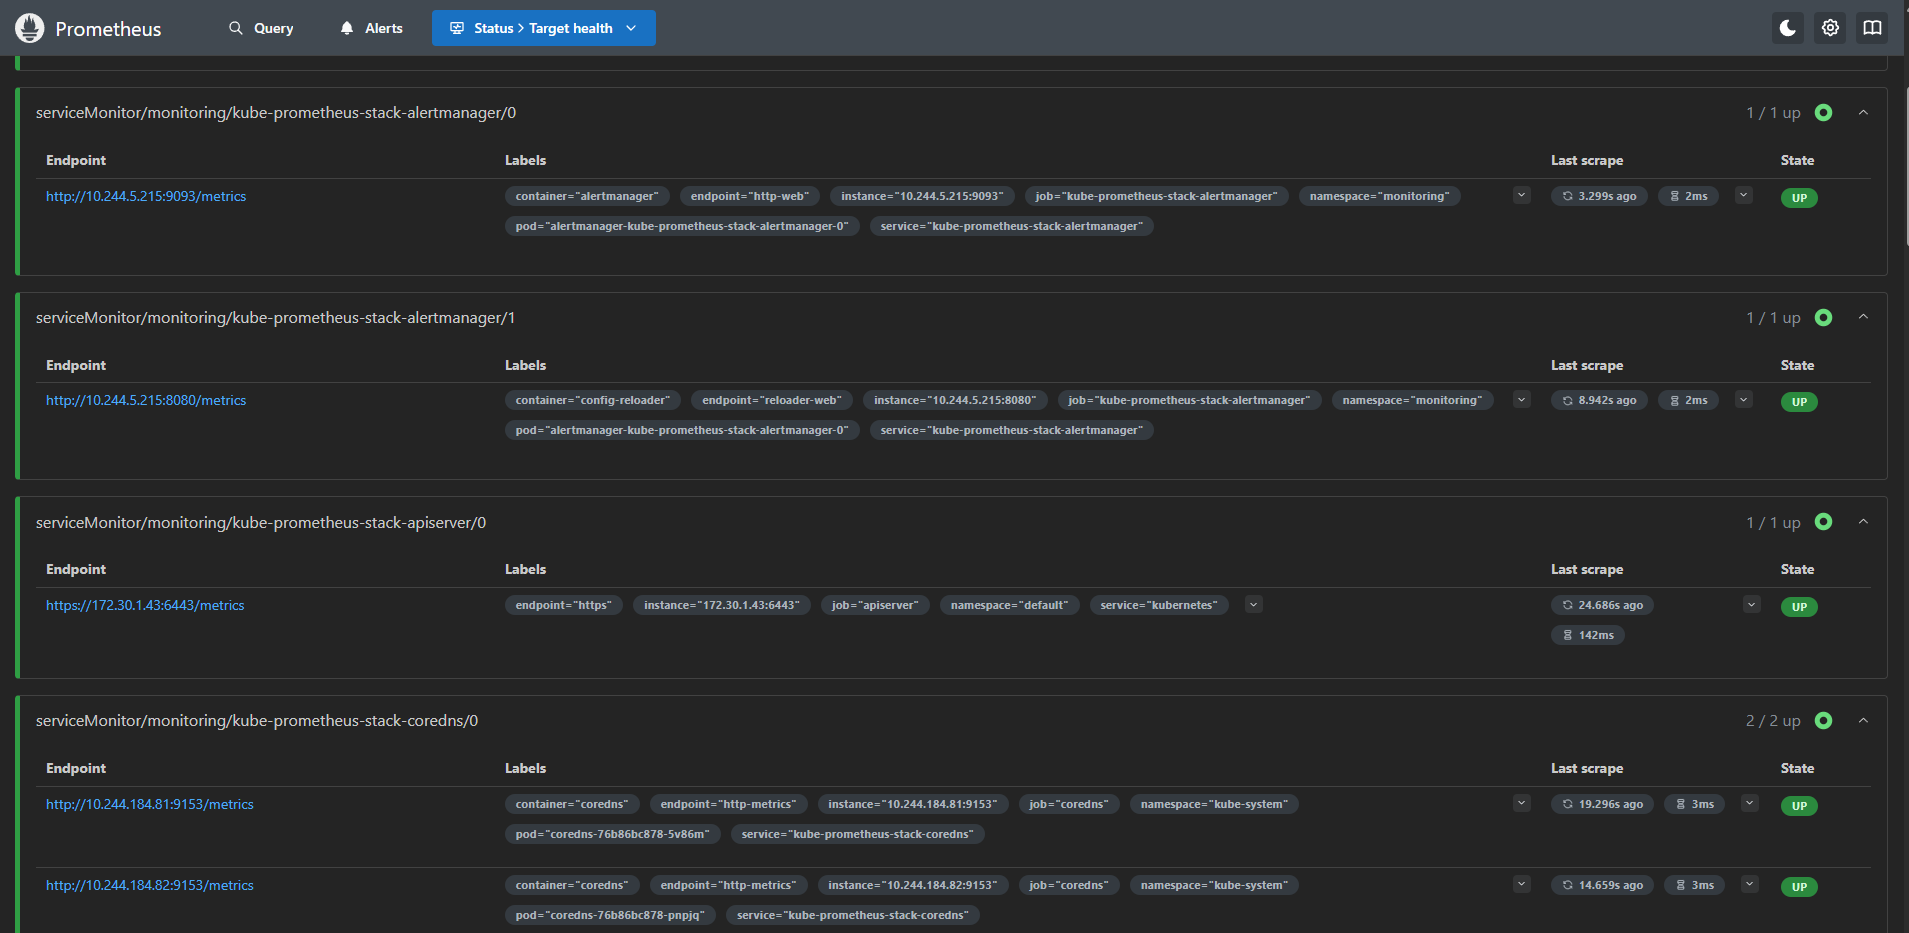
Task: Open endpoint https://172.30.1.43:6443/metrics
Action: coord(145,606)
